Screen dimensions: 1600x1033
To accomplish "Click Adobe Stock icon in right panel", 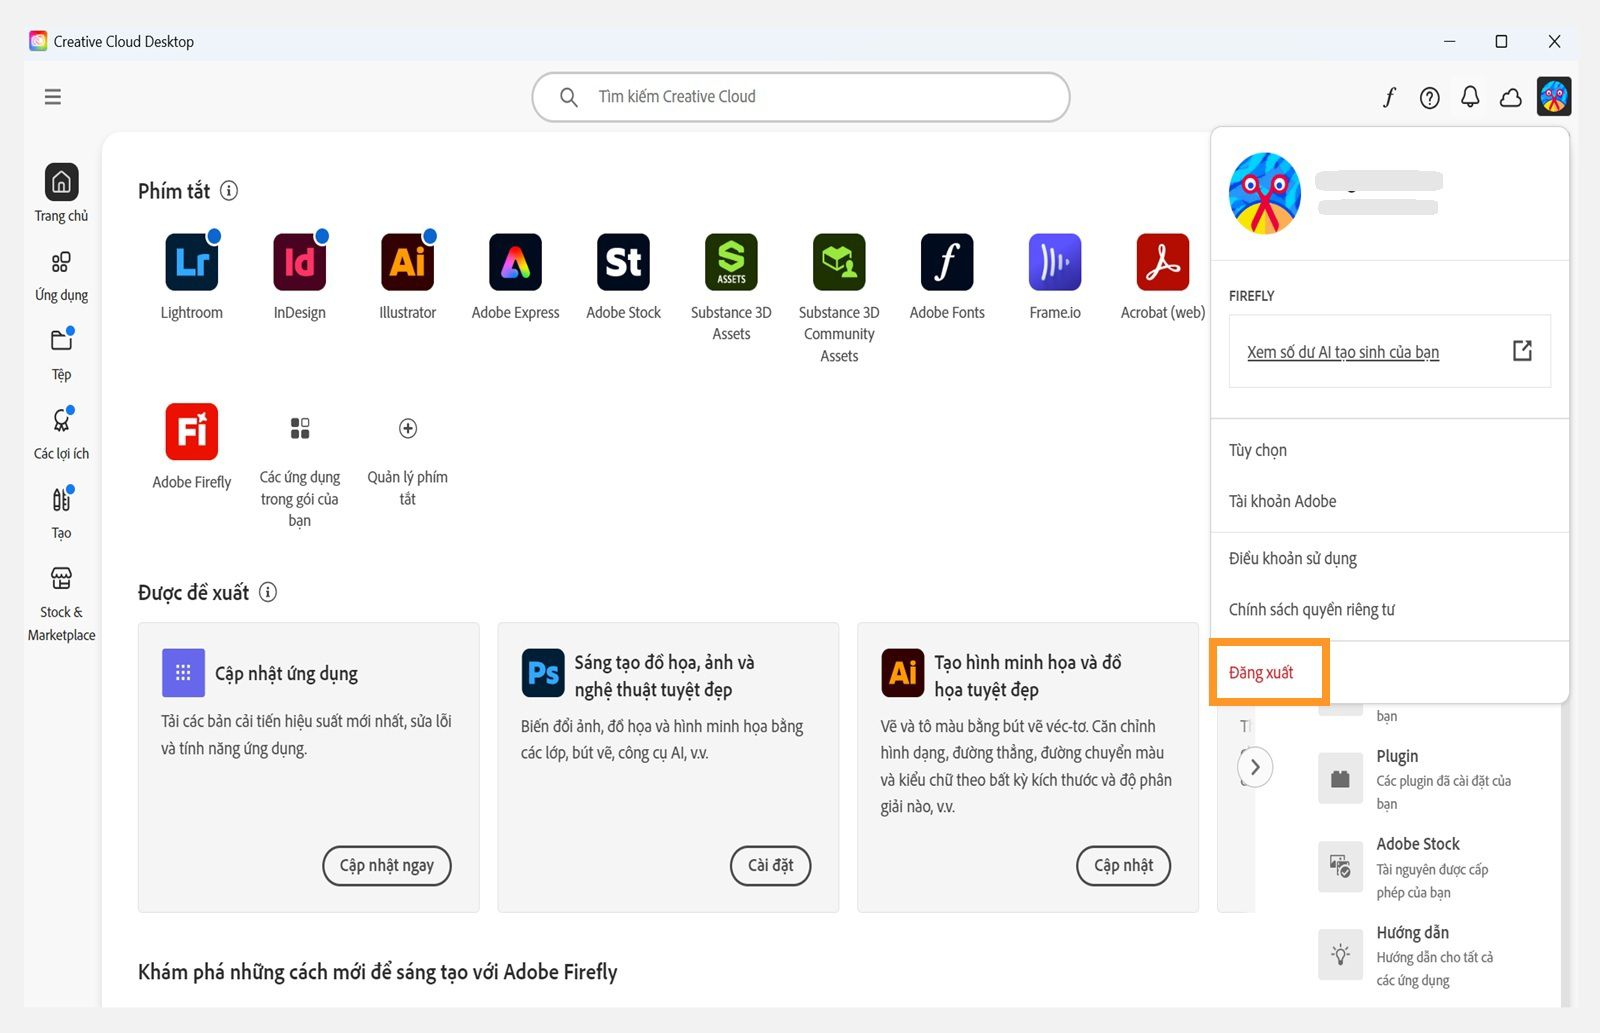I will click(x=1341, y=866).
